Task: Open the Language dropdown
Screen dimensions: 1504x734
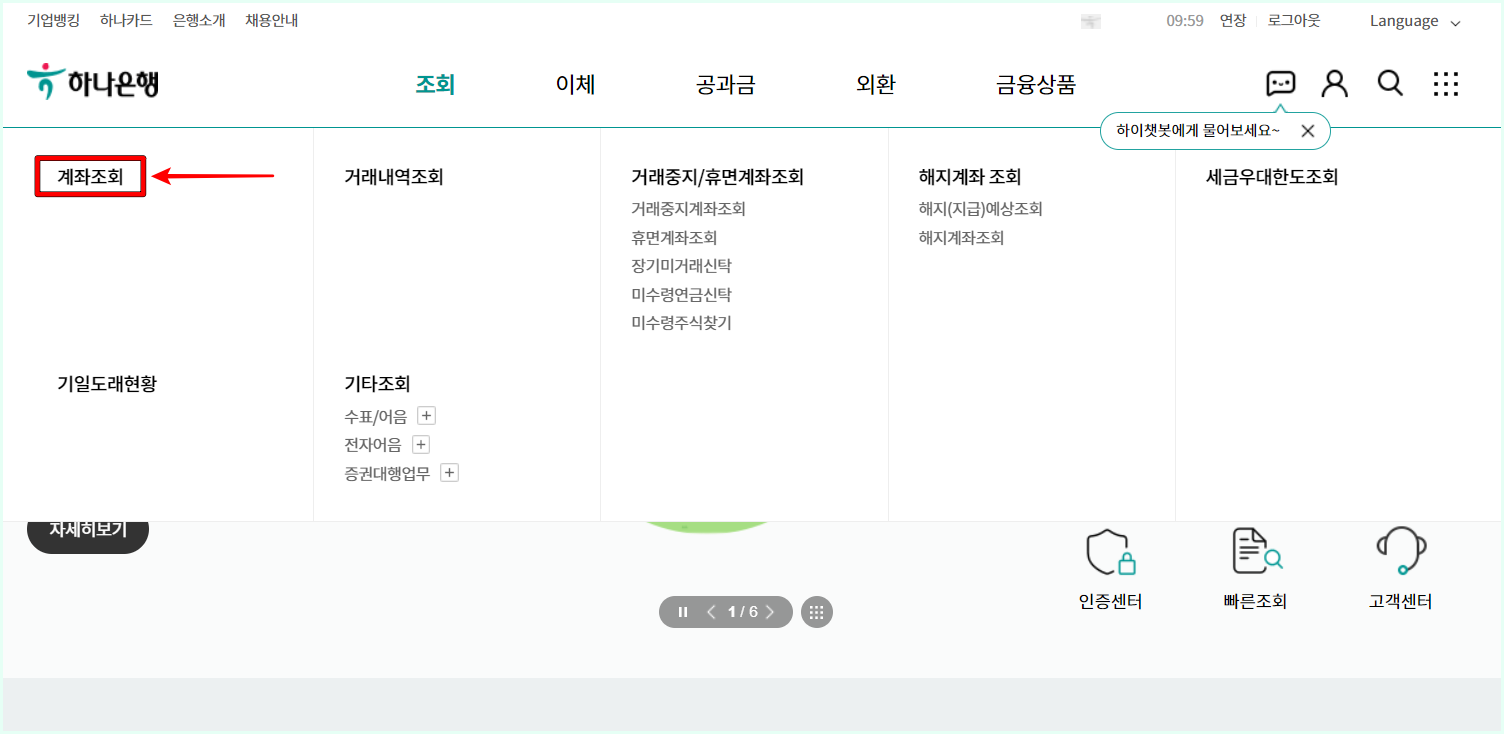Action: [1413, 20]
